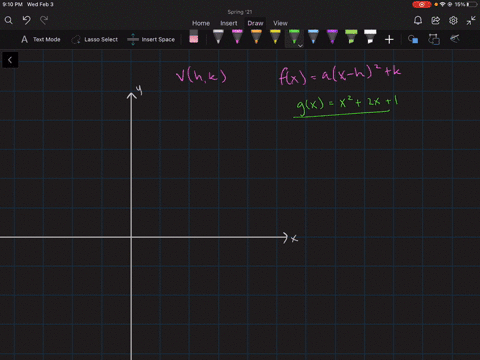Open the settings gear
The height and width of the screenshot is (360, 480).
coord(453,21)
